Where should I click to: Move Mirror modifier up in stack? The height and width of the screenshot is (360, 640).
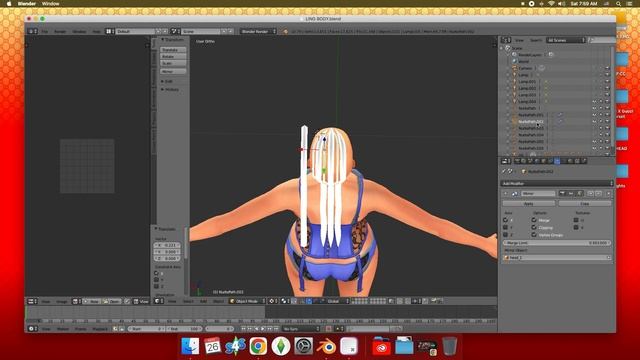coord(591,193)
